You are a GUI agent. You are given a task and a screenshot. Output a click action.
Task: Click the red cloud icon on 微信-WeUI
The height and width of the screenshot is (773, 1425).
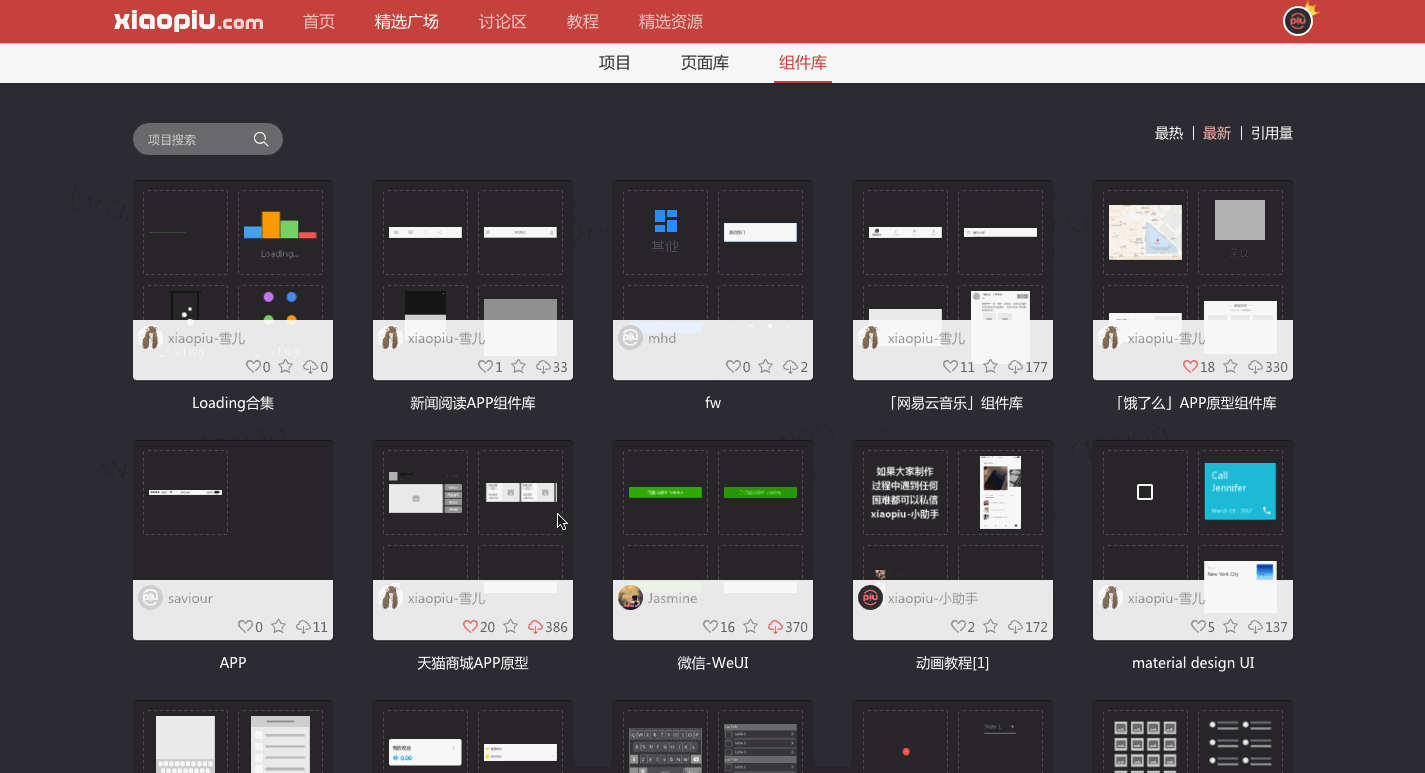(775, 627)
